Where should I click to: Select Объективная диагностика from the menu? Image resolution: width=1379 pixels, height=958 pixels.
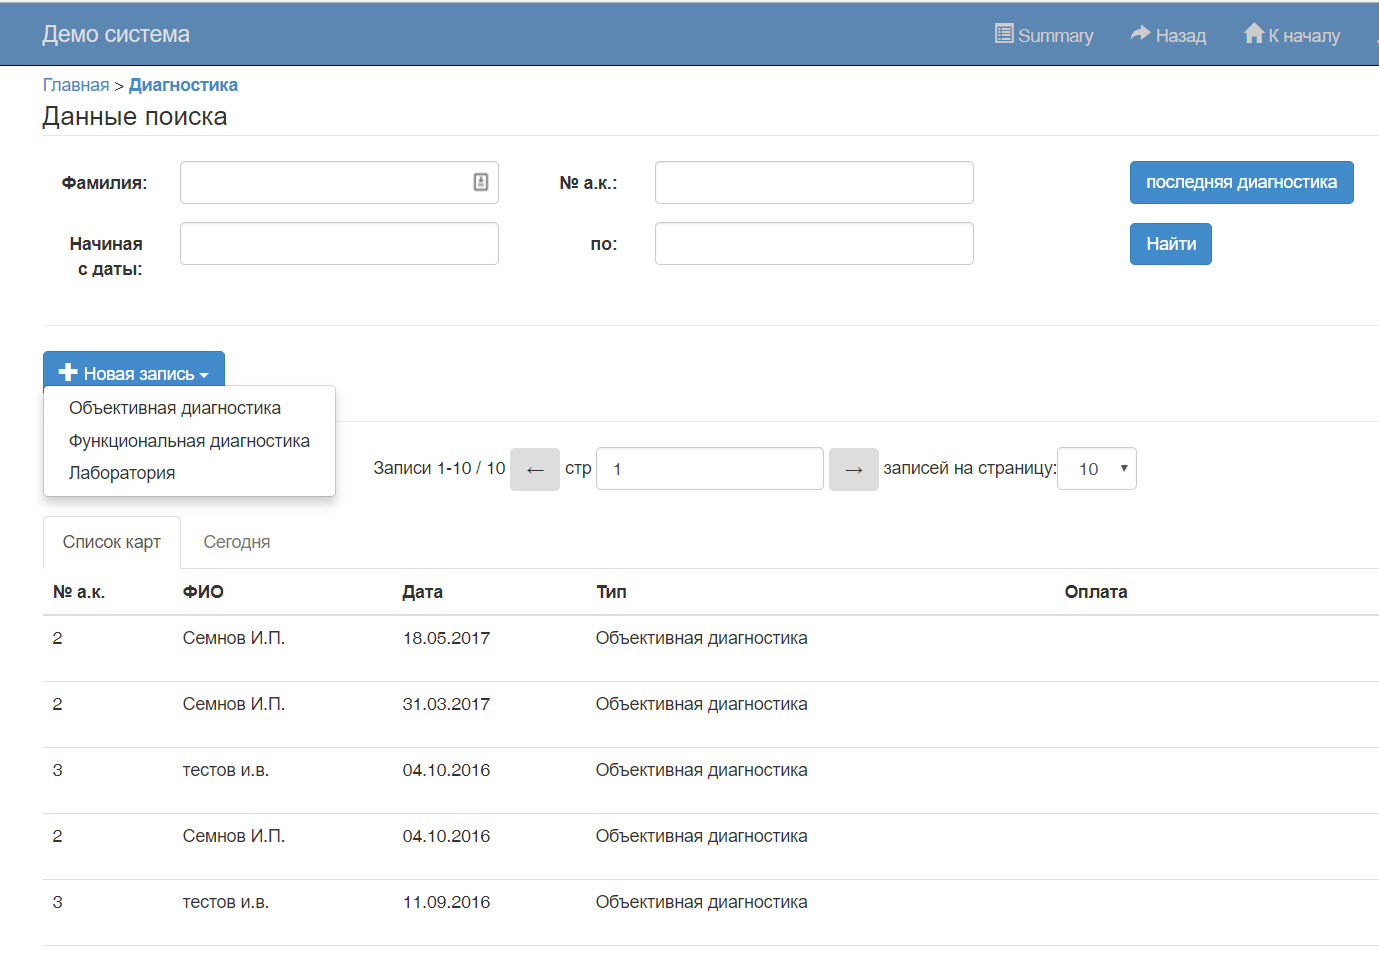coord(175,408)
